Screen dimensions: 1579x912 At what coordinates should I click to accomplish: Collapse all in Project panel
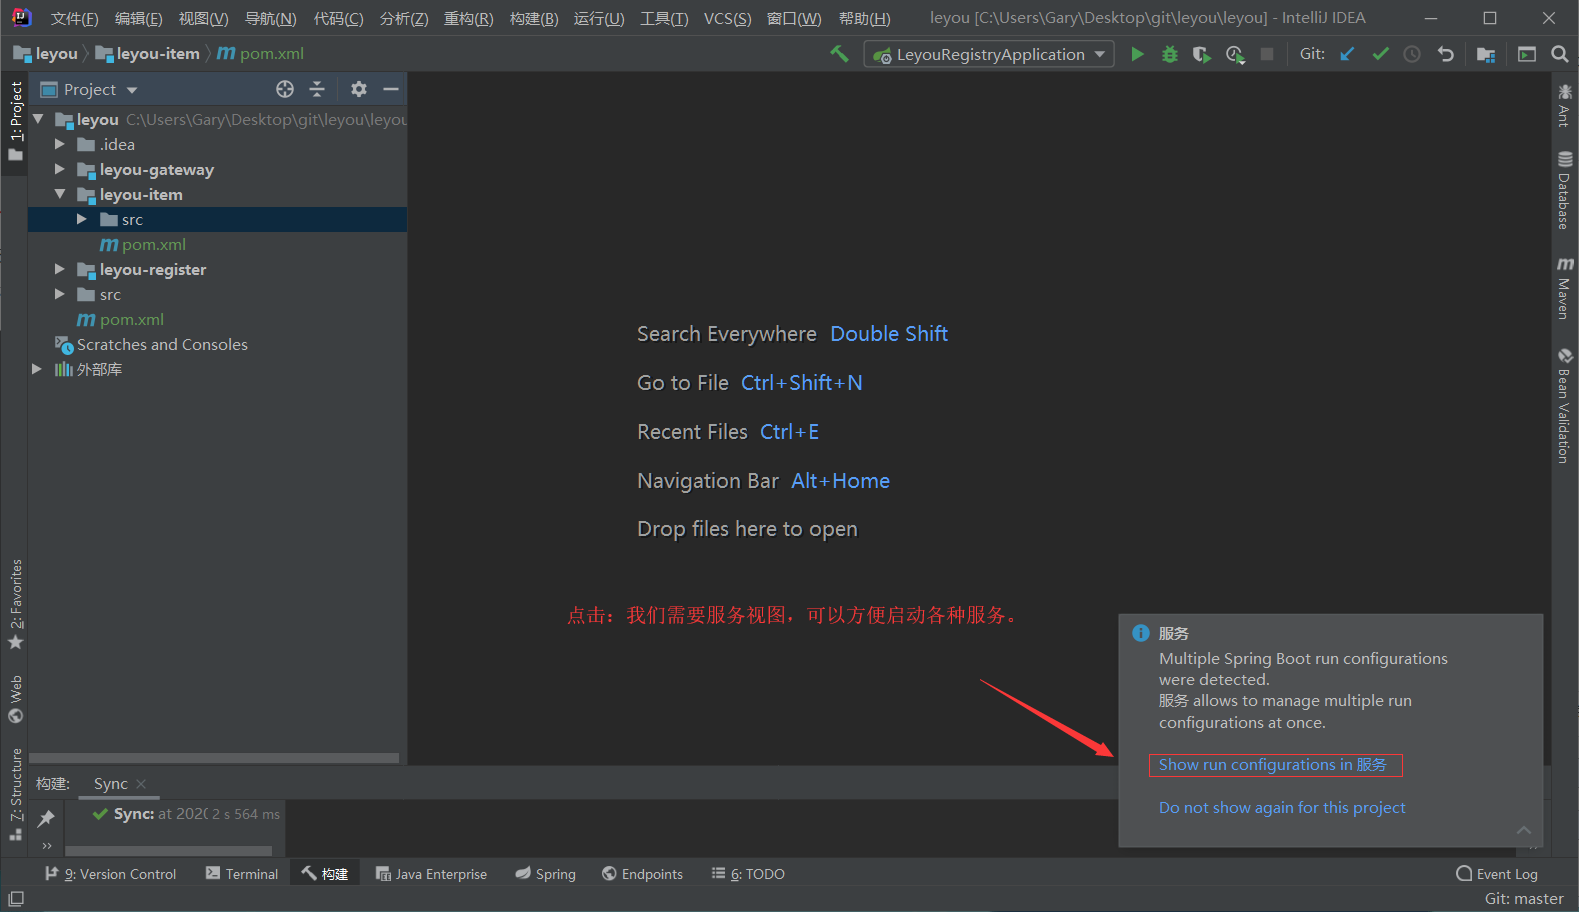pos(317,89)
